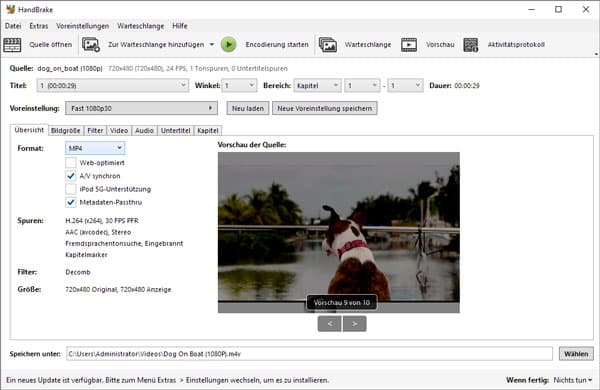Click the Vorschau preview icon

pyautogui.click(x=409, y=45)
